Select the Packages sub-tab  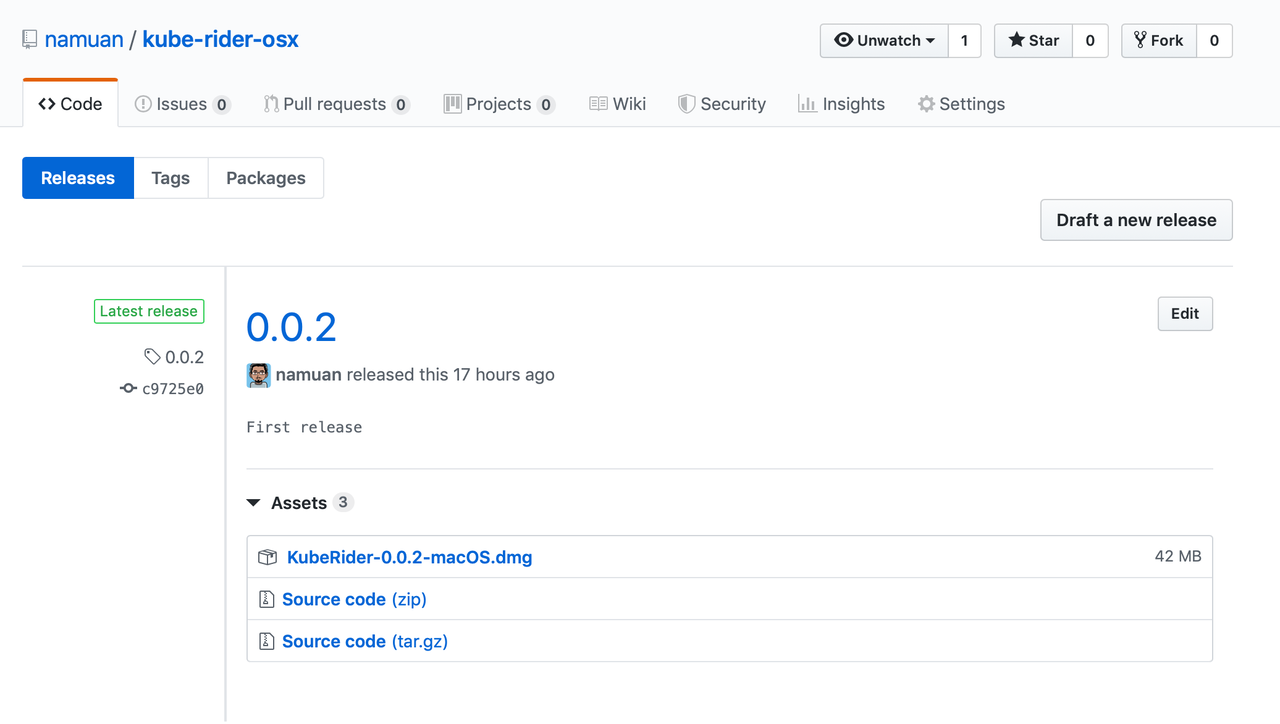coord(266,178)
